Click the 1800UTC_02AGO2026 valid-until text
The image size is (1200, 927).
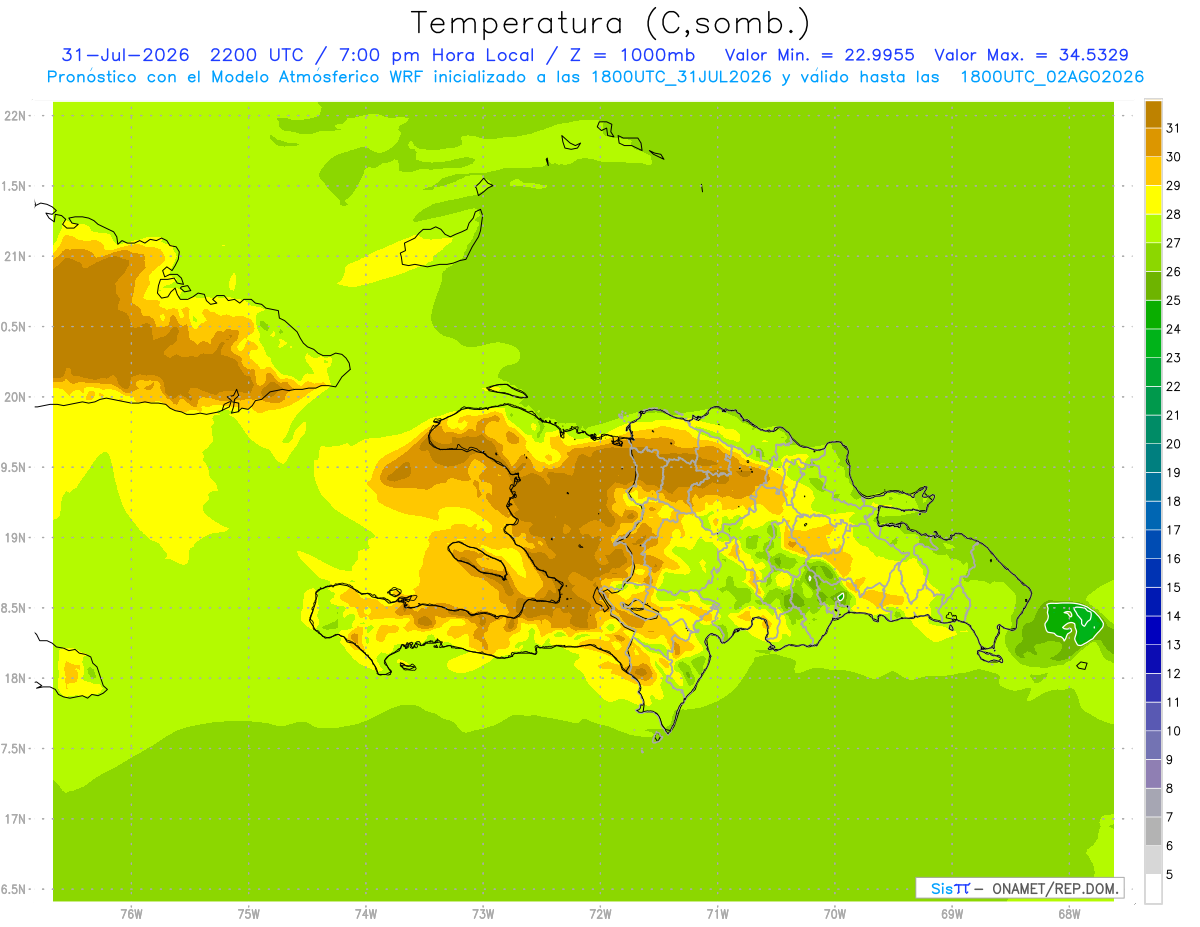pyautogui.click(x=1052, y=77)
